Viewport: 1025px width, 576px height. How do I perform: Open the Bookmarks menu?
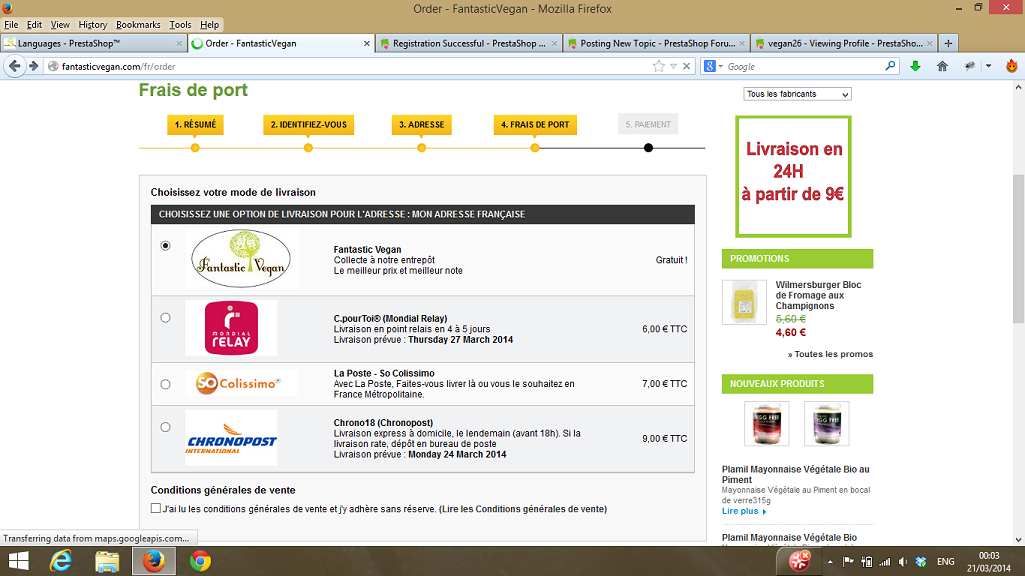pyautogui.click(x=138, y=24)
